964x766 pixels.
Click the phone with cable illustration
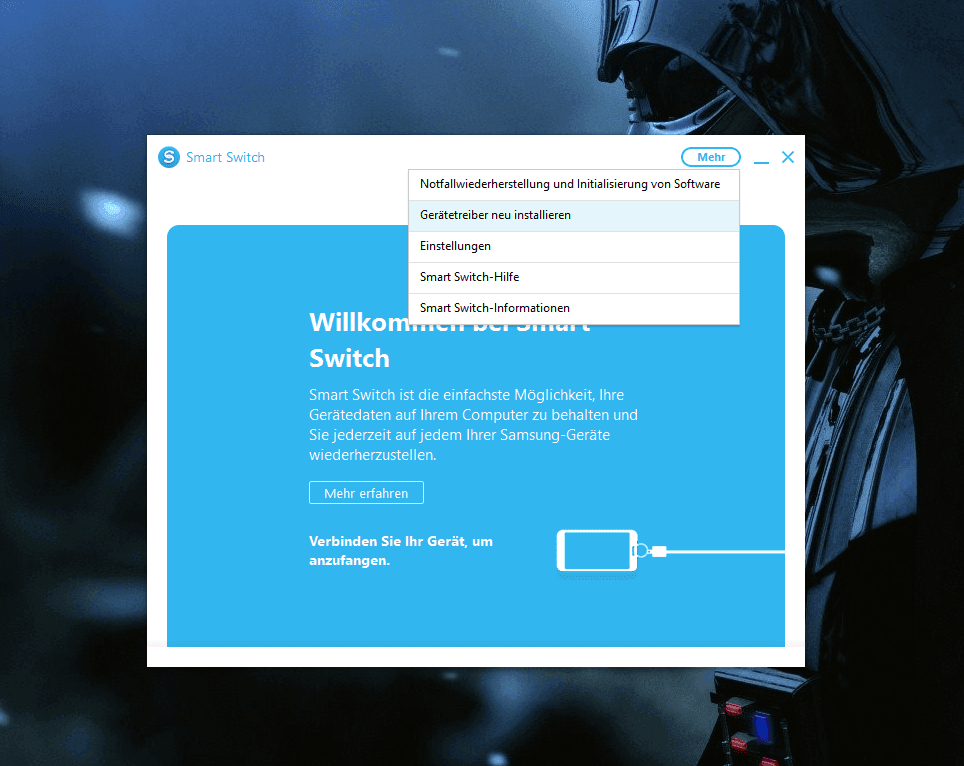(670, 551)
